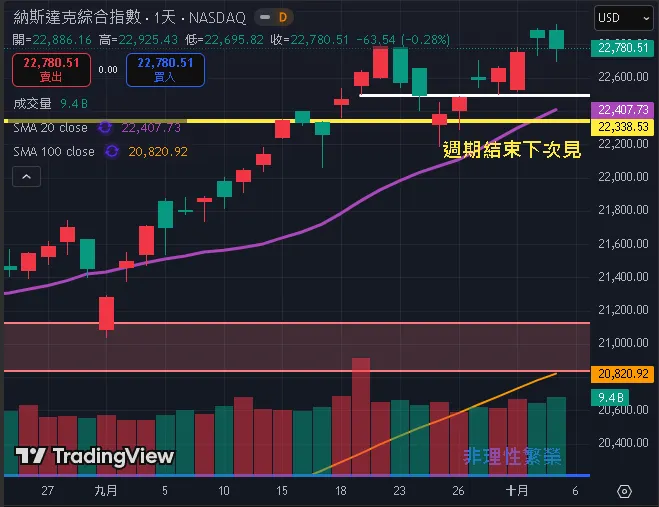This screenshot has height=507, width=659.
Task: Click the blue text 非理性繁榮
Action: pyautogui.click(x=512, y=457)
